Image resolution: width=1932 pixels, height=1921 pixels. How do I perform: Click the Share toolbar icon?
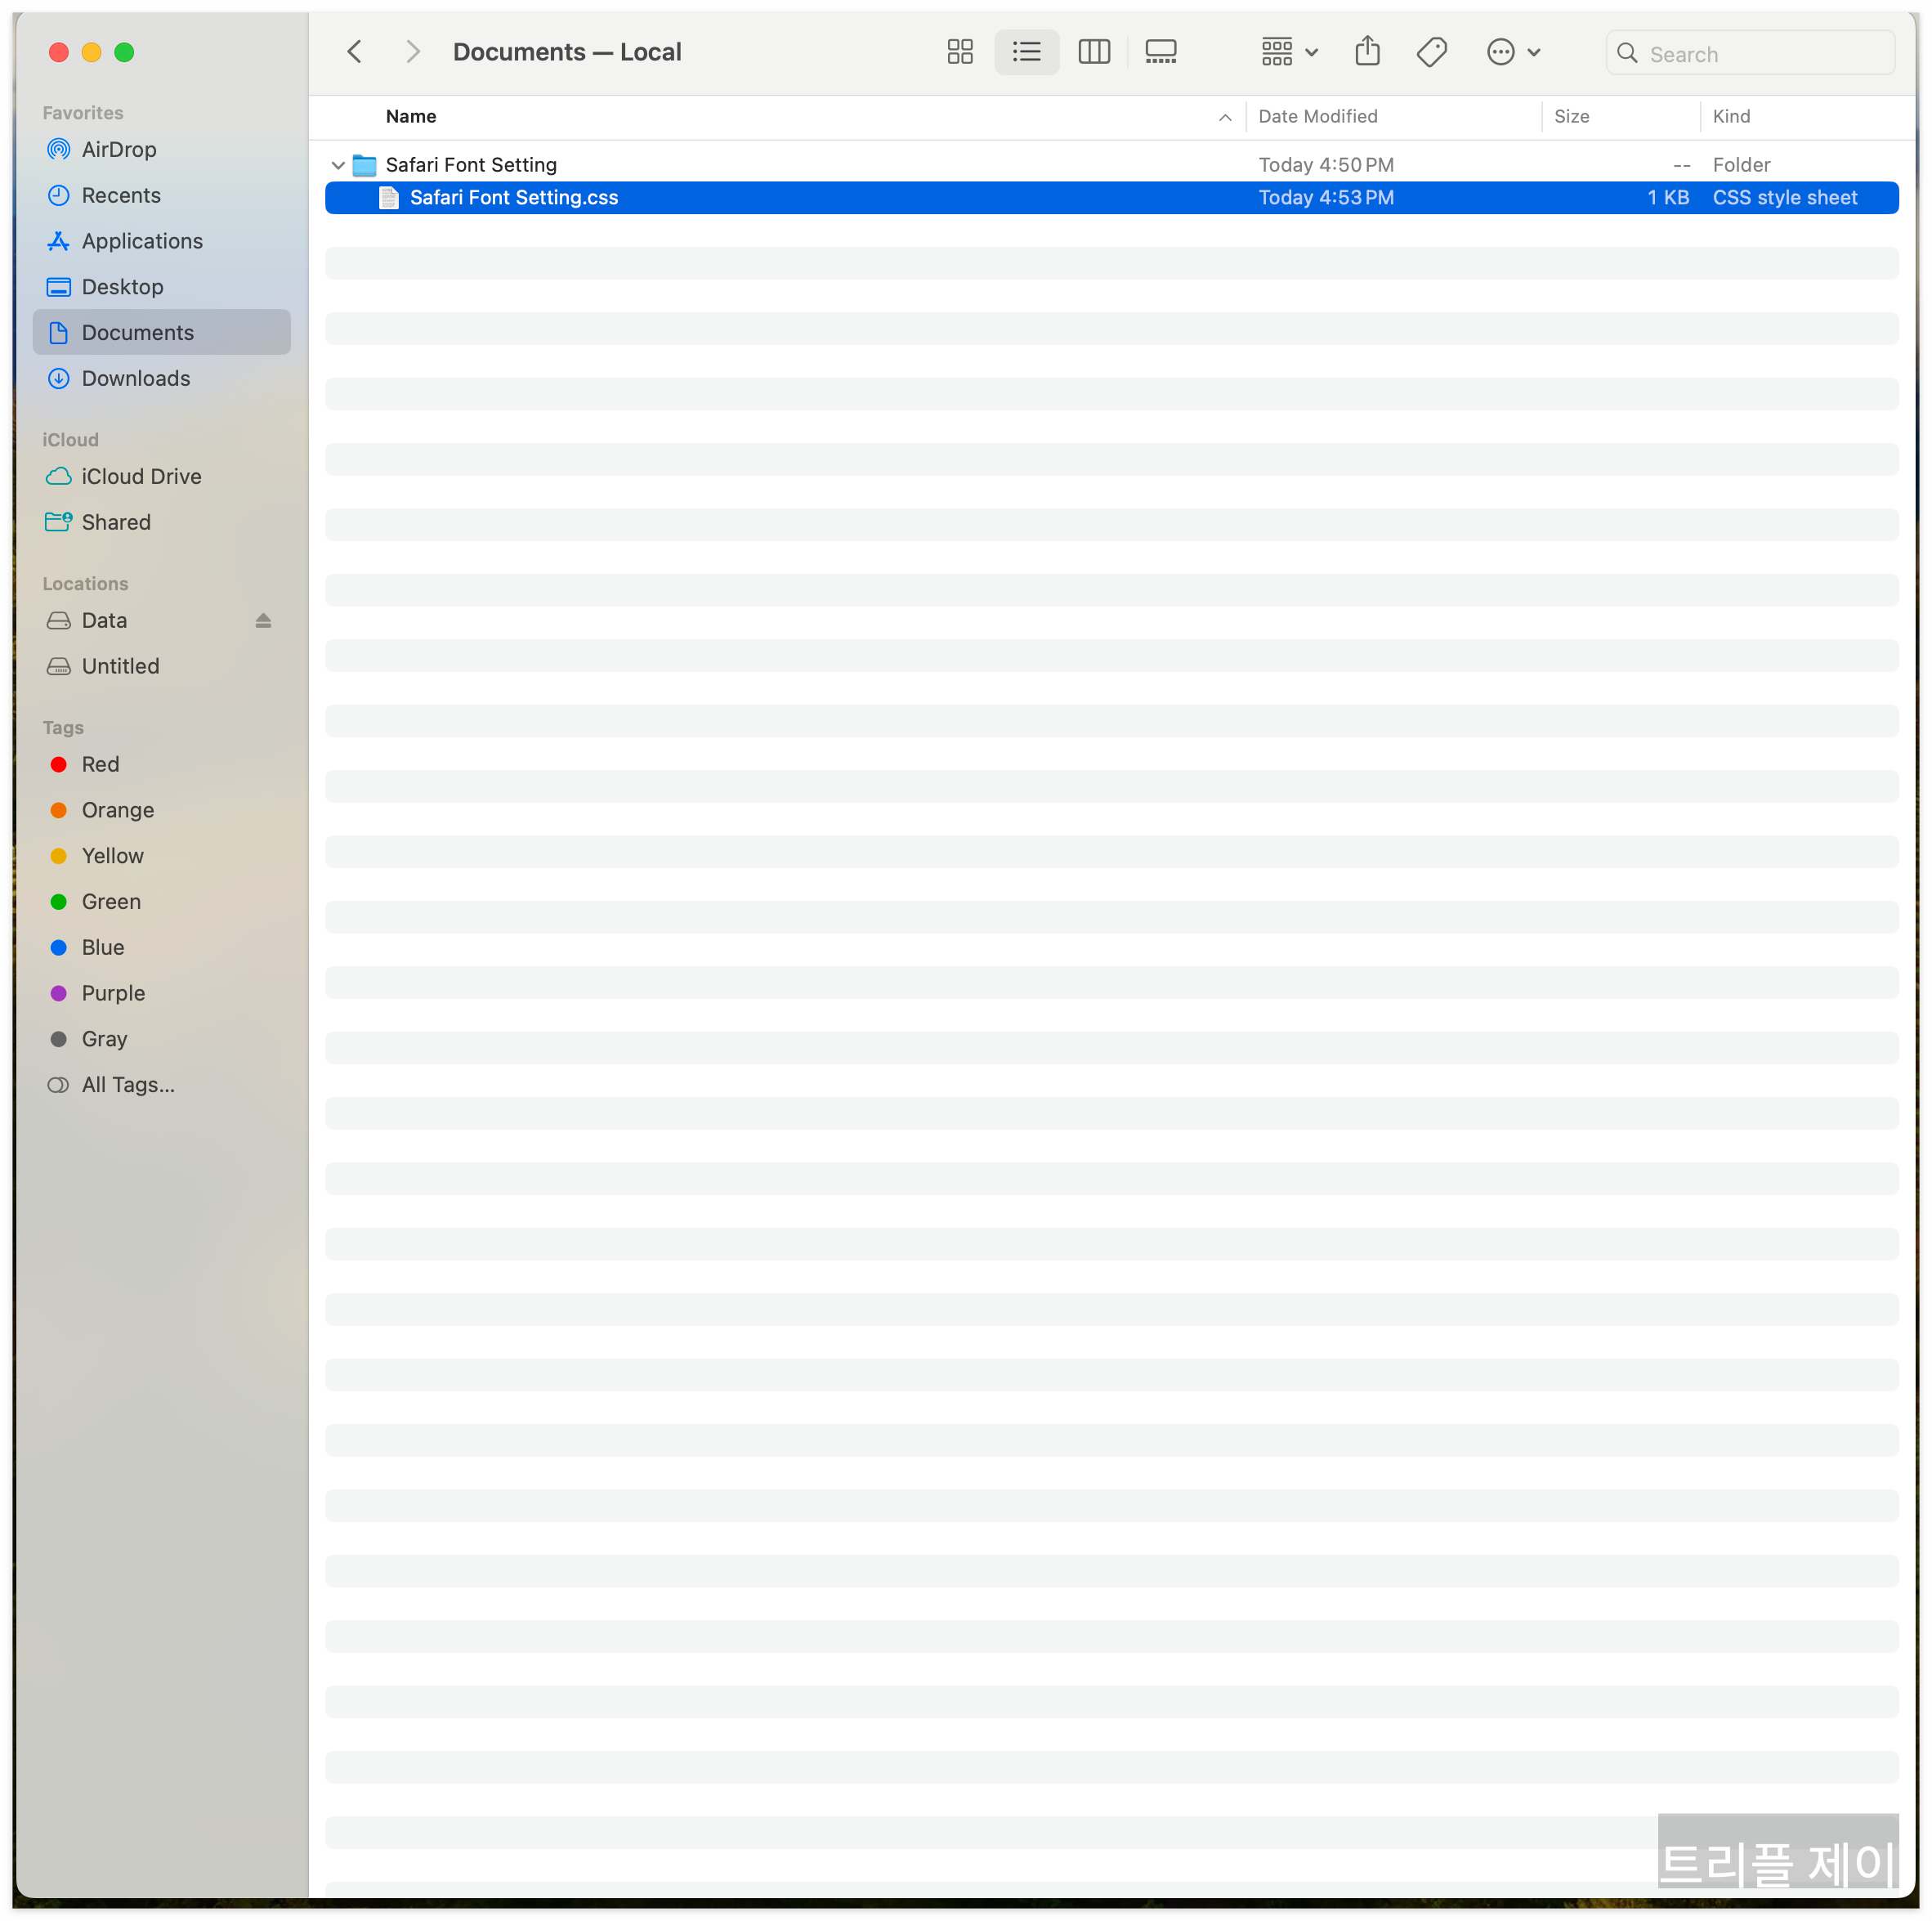(1366, 52)
